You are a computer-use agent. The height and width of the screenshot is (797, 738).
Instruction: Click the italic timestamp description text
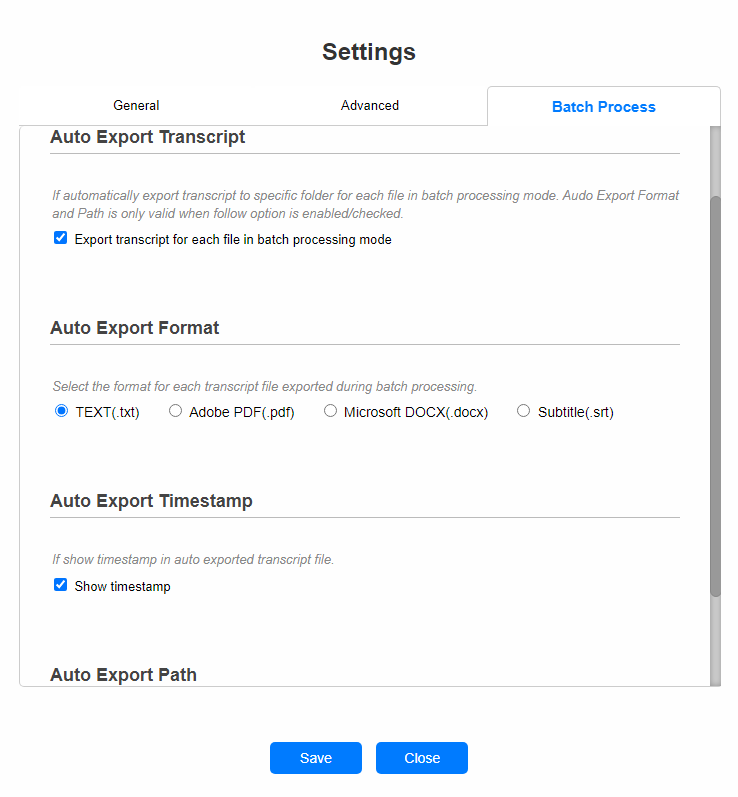pyautogui.click(x=193, y=560)
